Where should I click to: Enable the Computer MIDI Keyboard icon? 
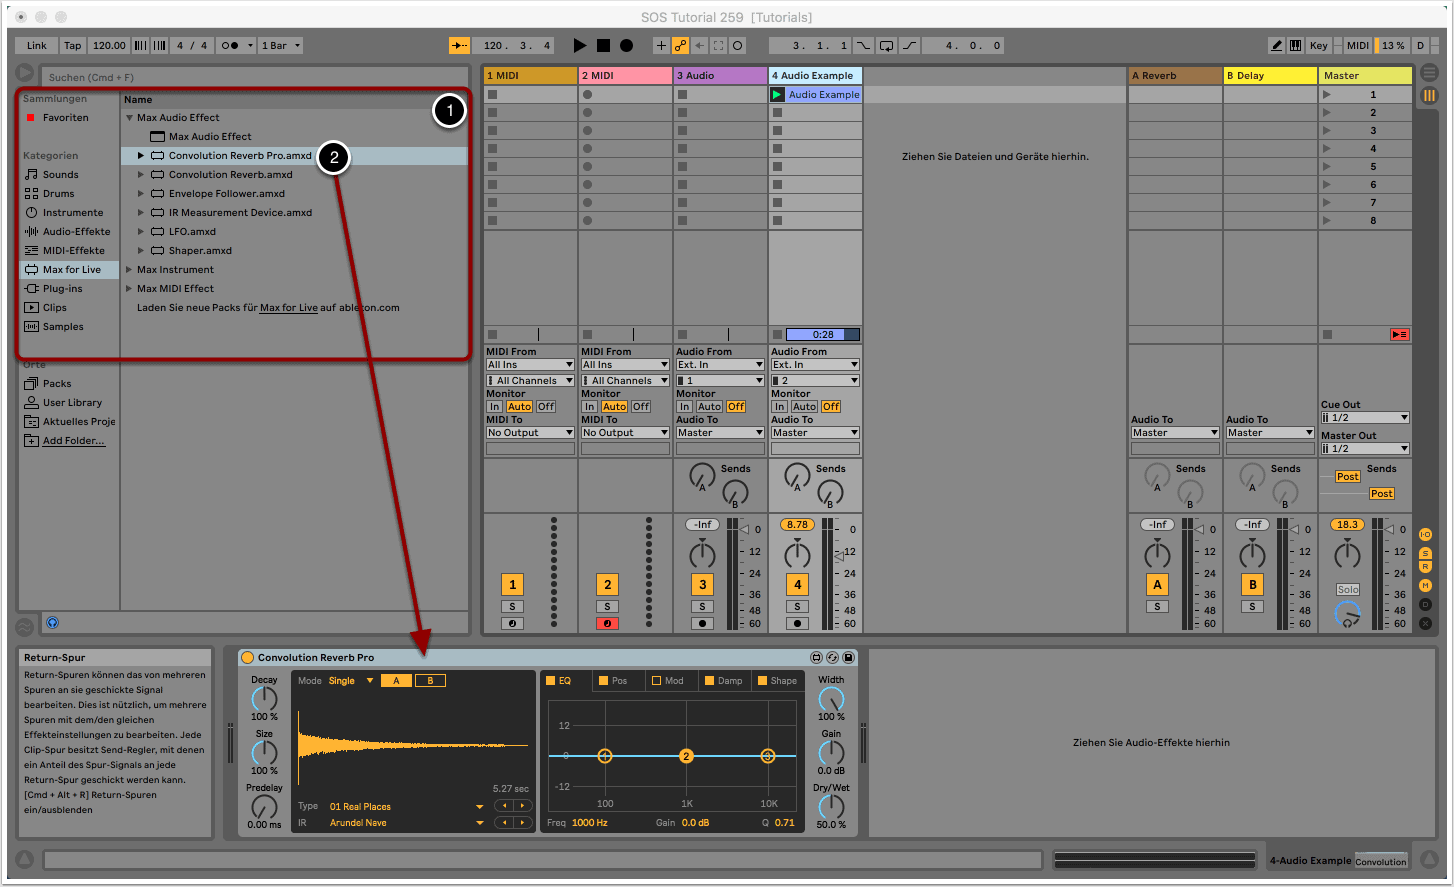[x=1297, y=45]
